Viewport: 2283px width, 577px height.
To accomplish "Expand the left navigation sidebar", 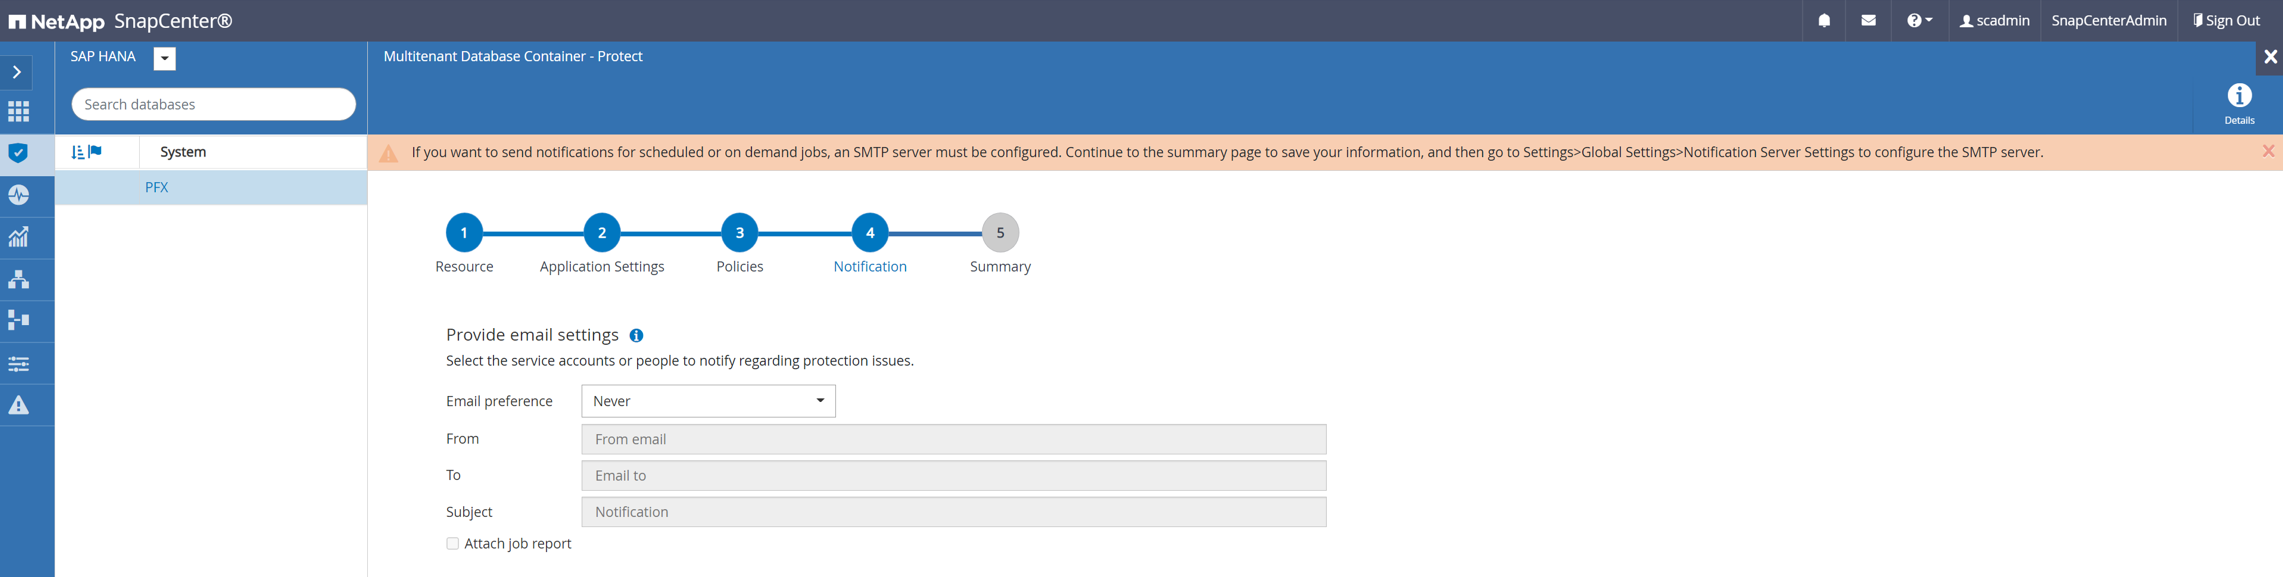I will tap(17, 72).
